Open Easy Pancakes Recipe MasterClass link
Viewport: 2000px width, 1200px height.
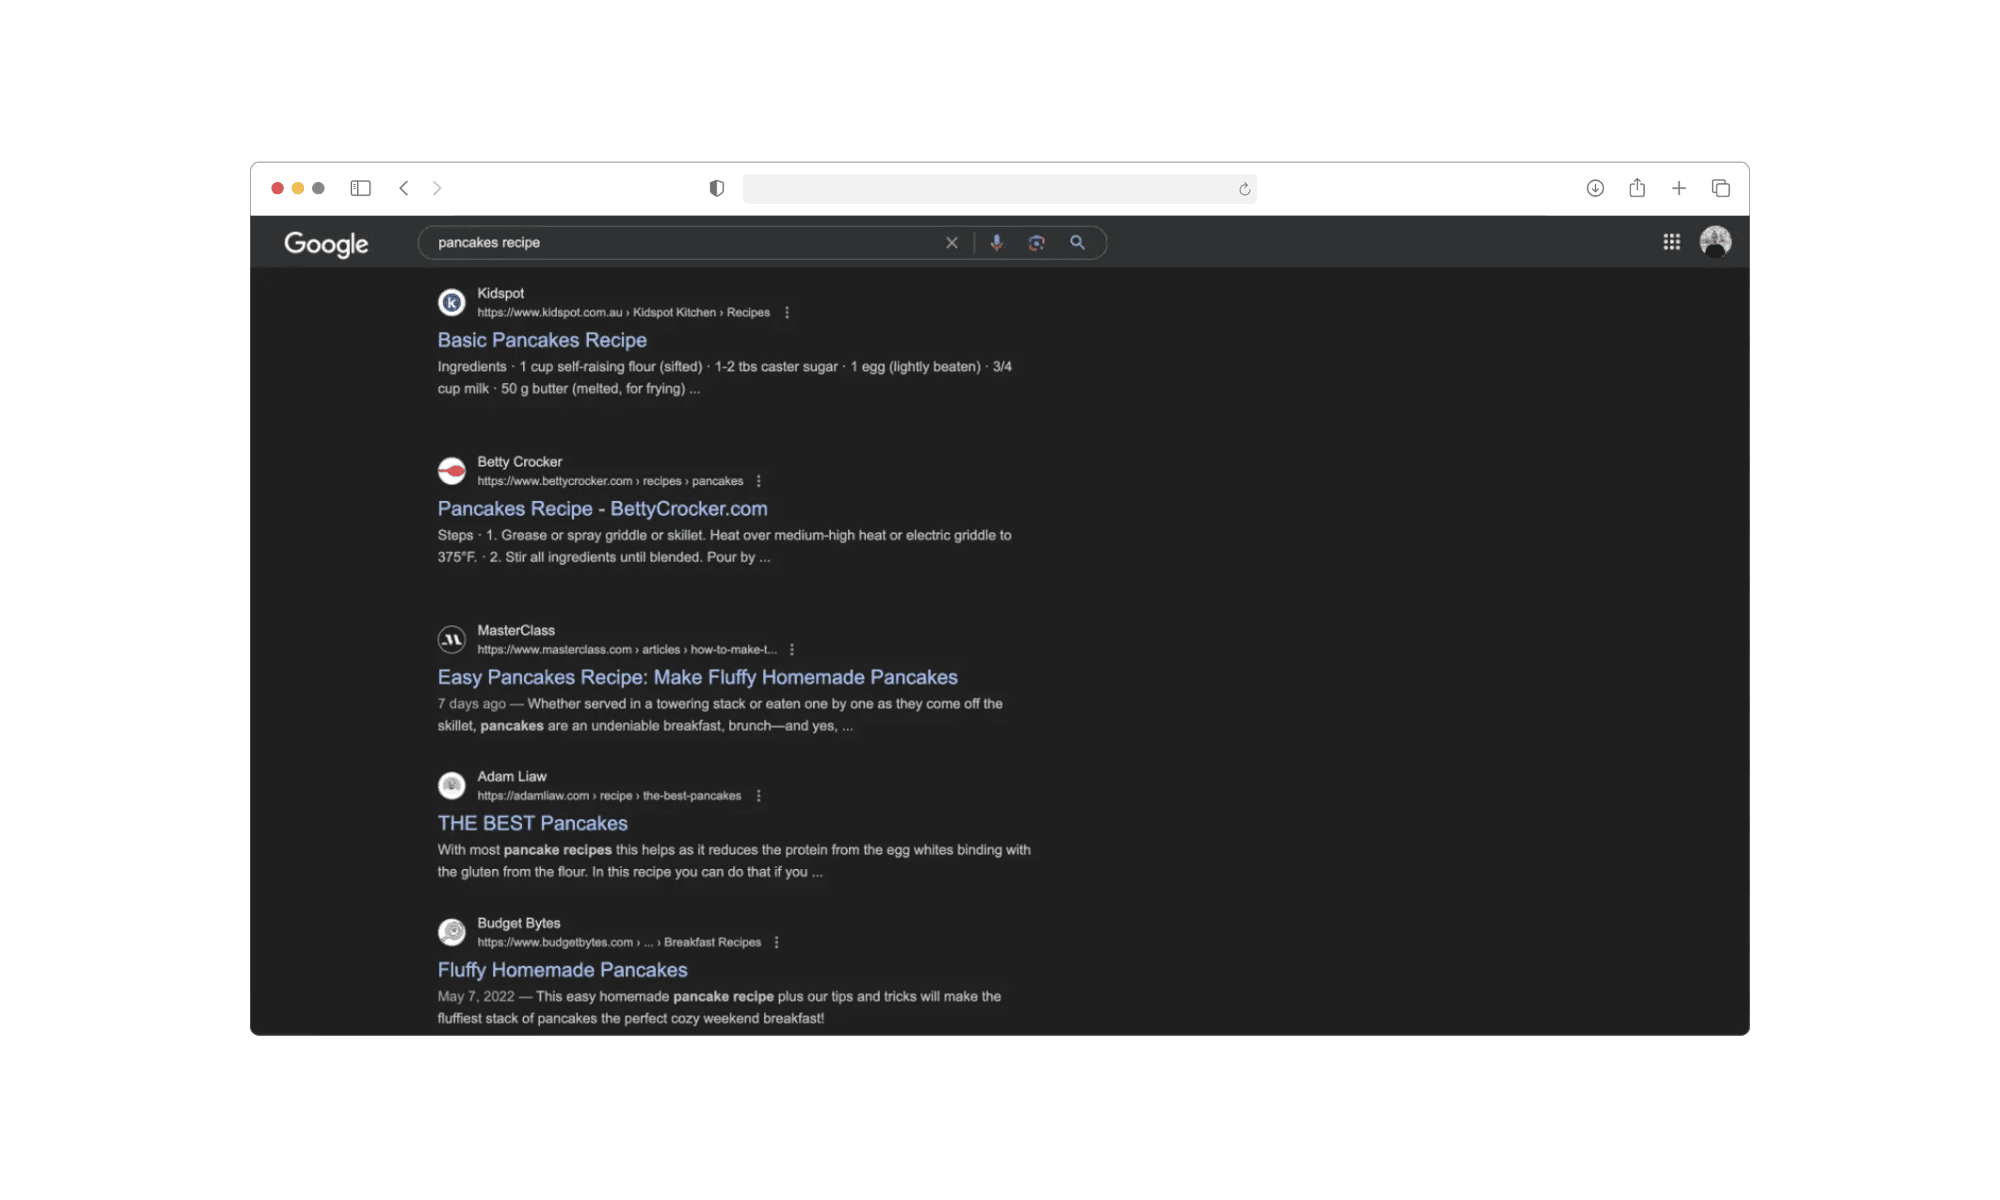(x=697, y=678)
